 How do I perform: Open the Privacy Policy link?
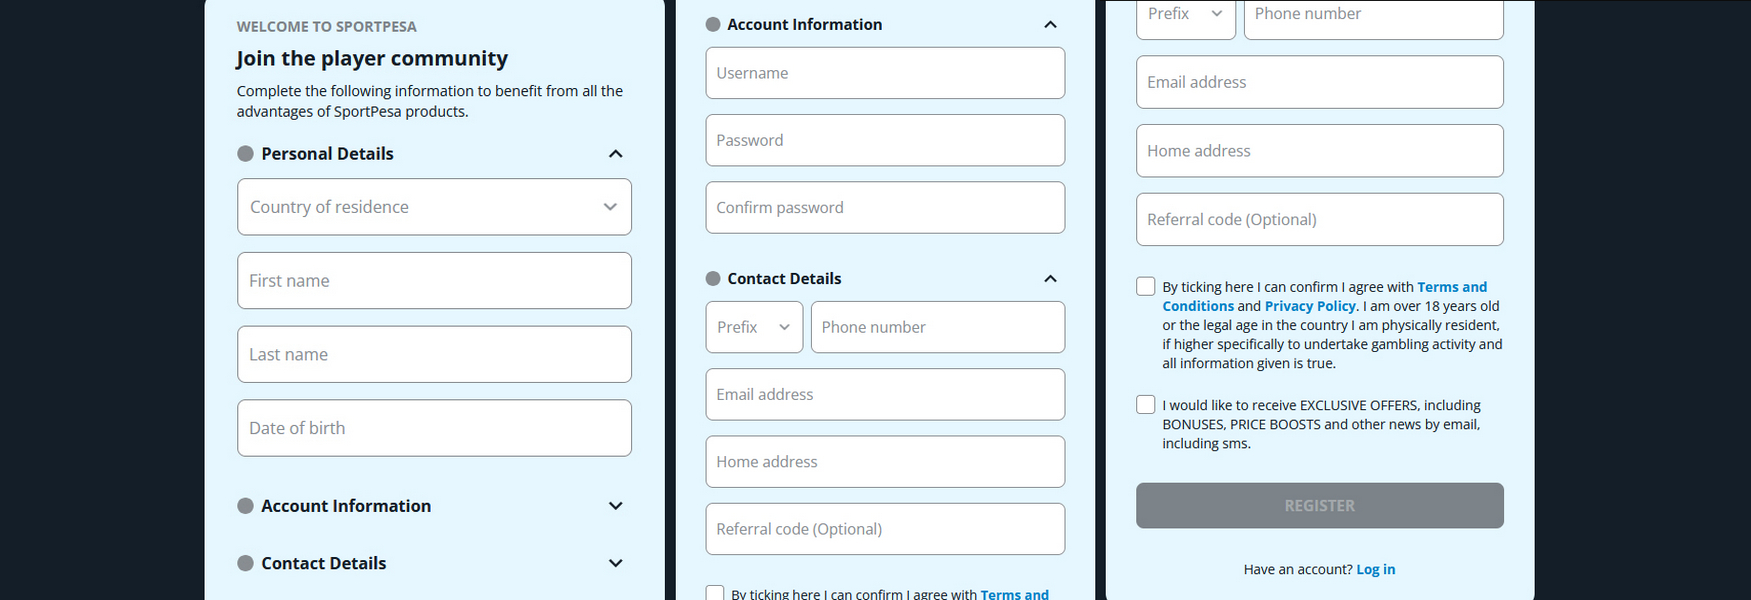(1310, 306)
